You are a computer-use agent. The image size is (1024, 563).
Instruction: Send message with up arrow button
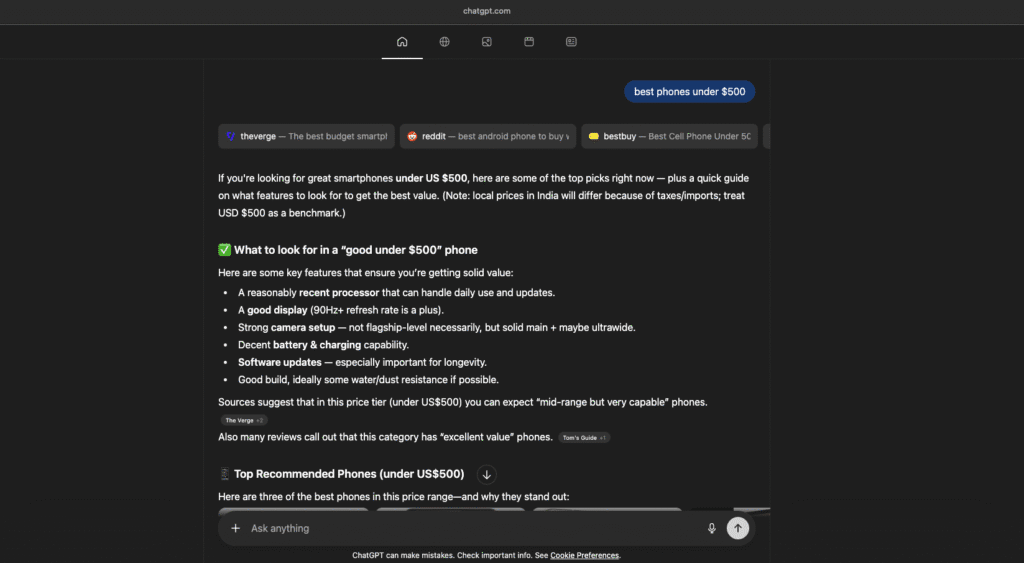click(x=738, y=528)
